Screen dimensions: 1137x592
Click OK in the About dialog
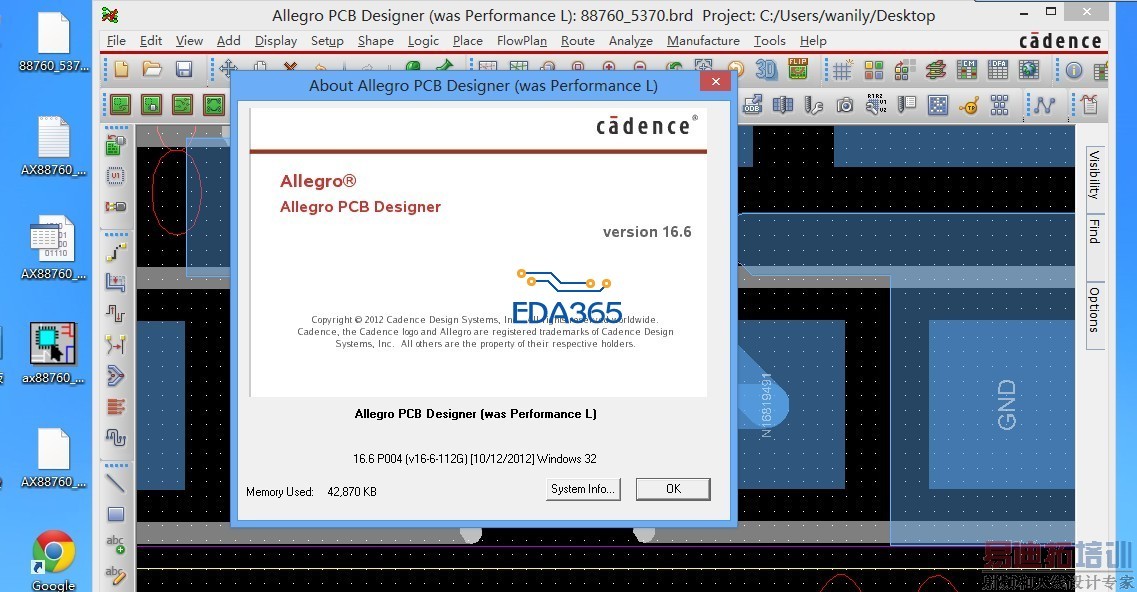(x=673, y=489)
